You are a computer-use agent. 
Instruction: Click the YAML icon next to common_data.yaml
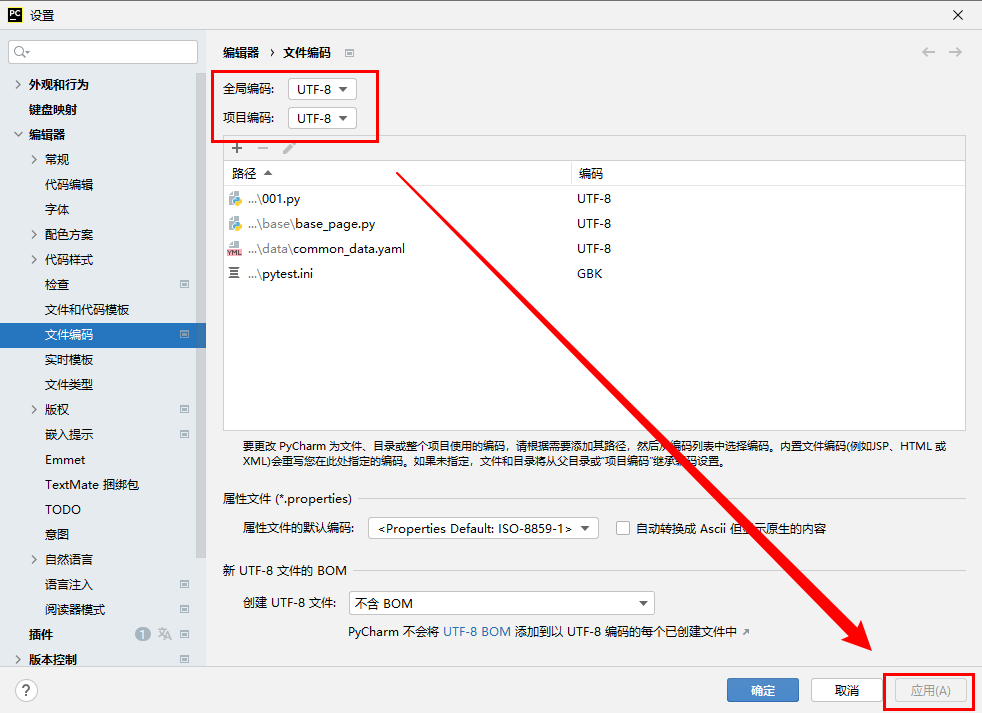coord(233,248)
